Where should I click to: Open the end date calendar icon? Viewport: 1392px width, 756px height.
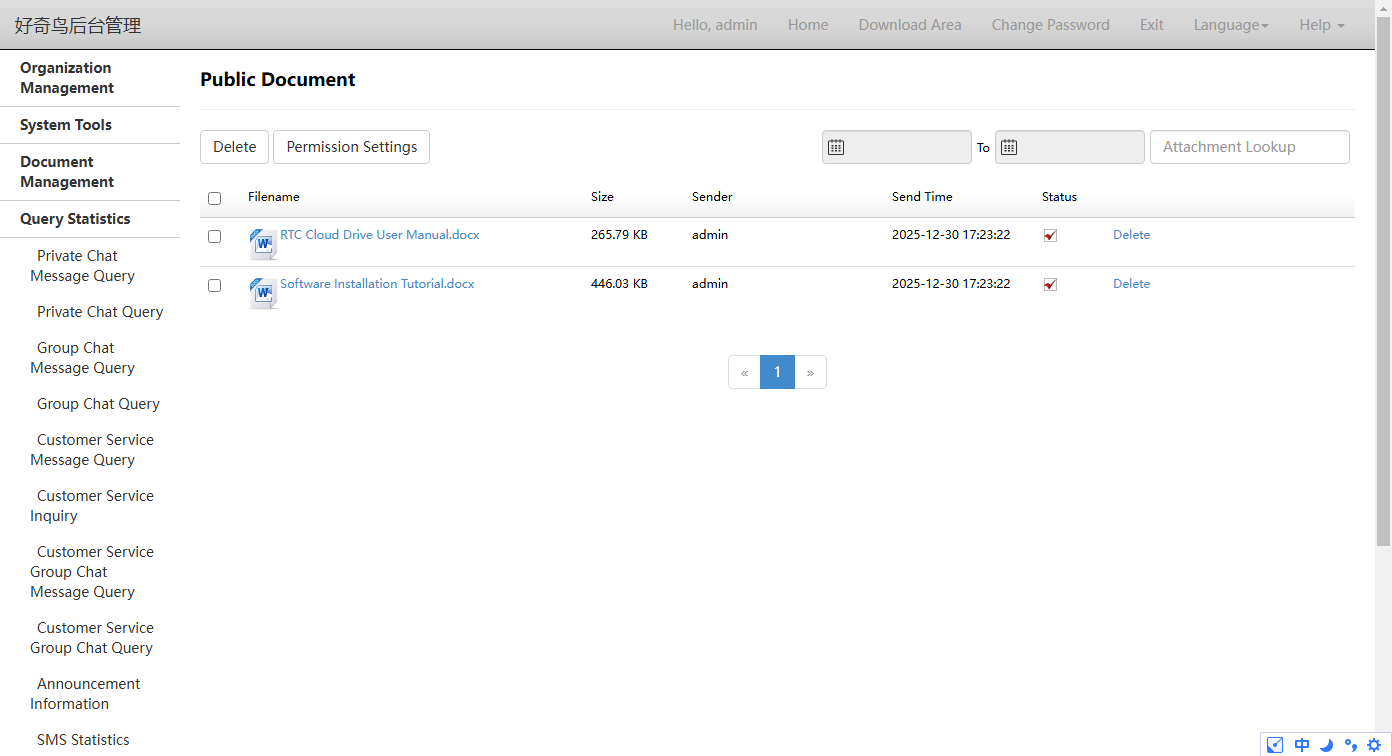1010,147
